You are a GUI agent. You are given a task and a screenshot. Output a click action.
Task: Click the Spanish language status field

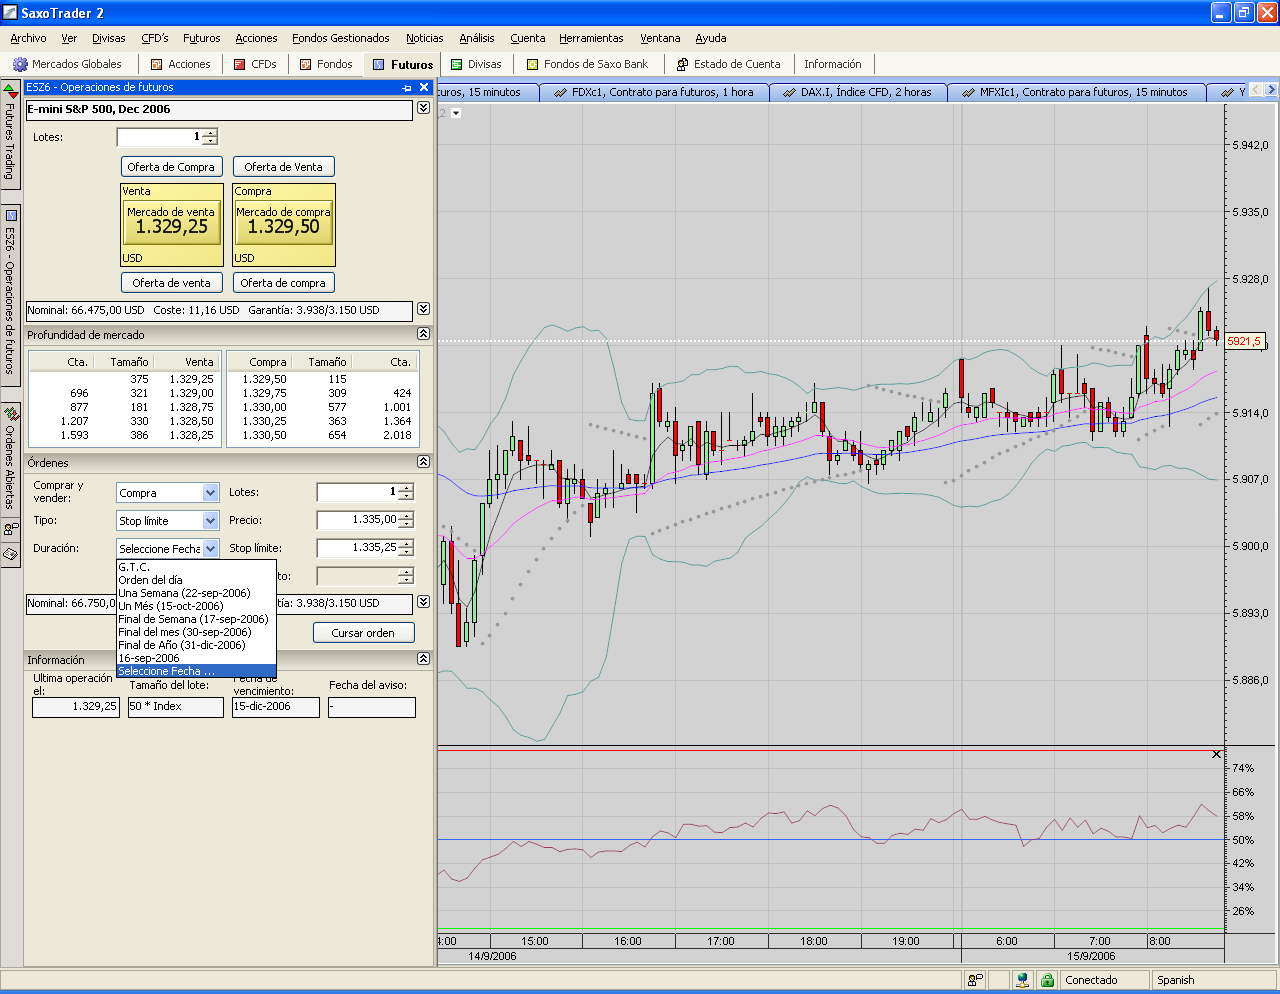pyautogui.click(x=1212, y=980)
